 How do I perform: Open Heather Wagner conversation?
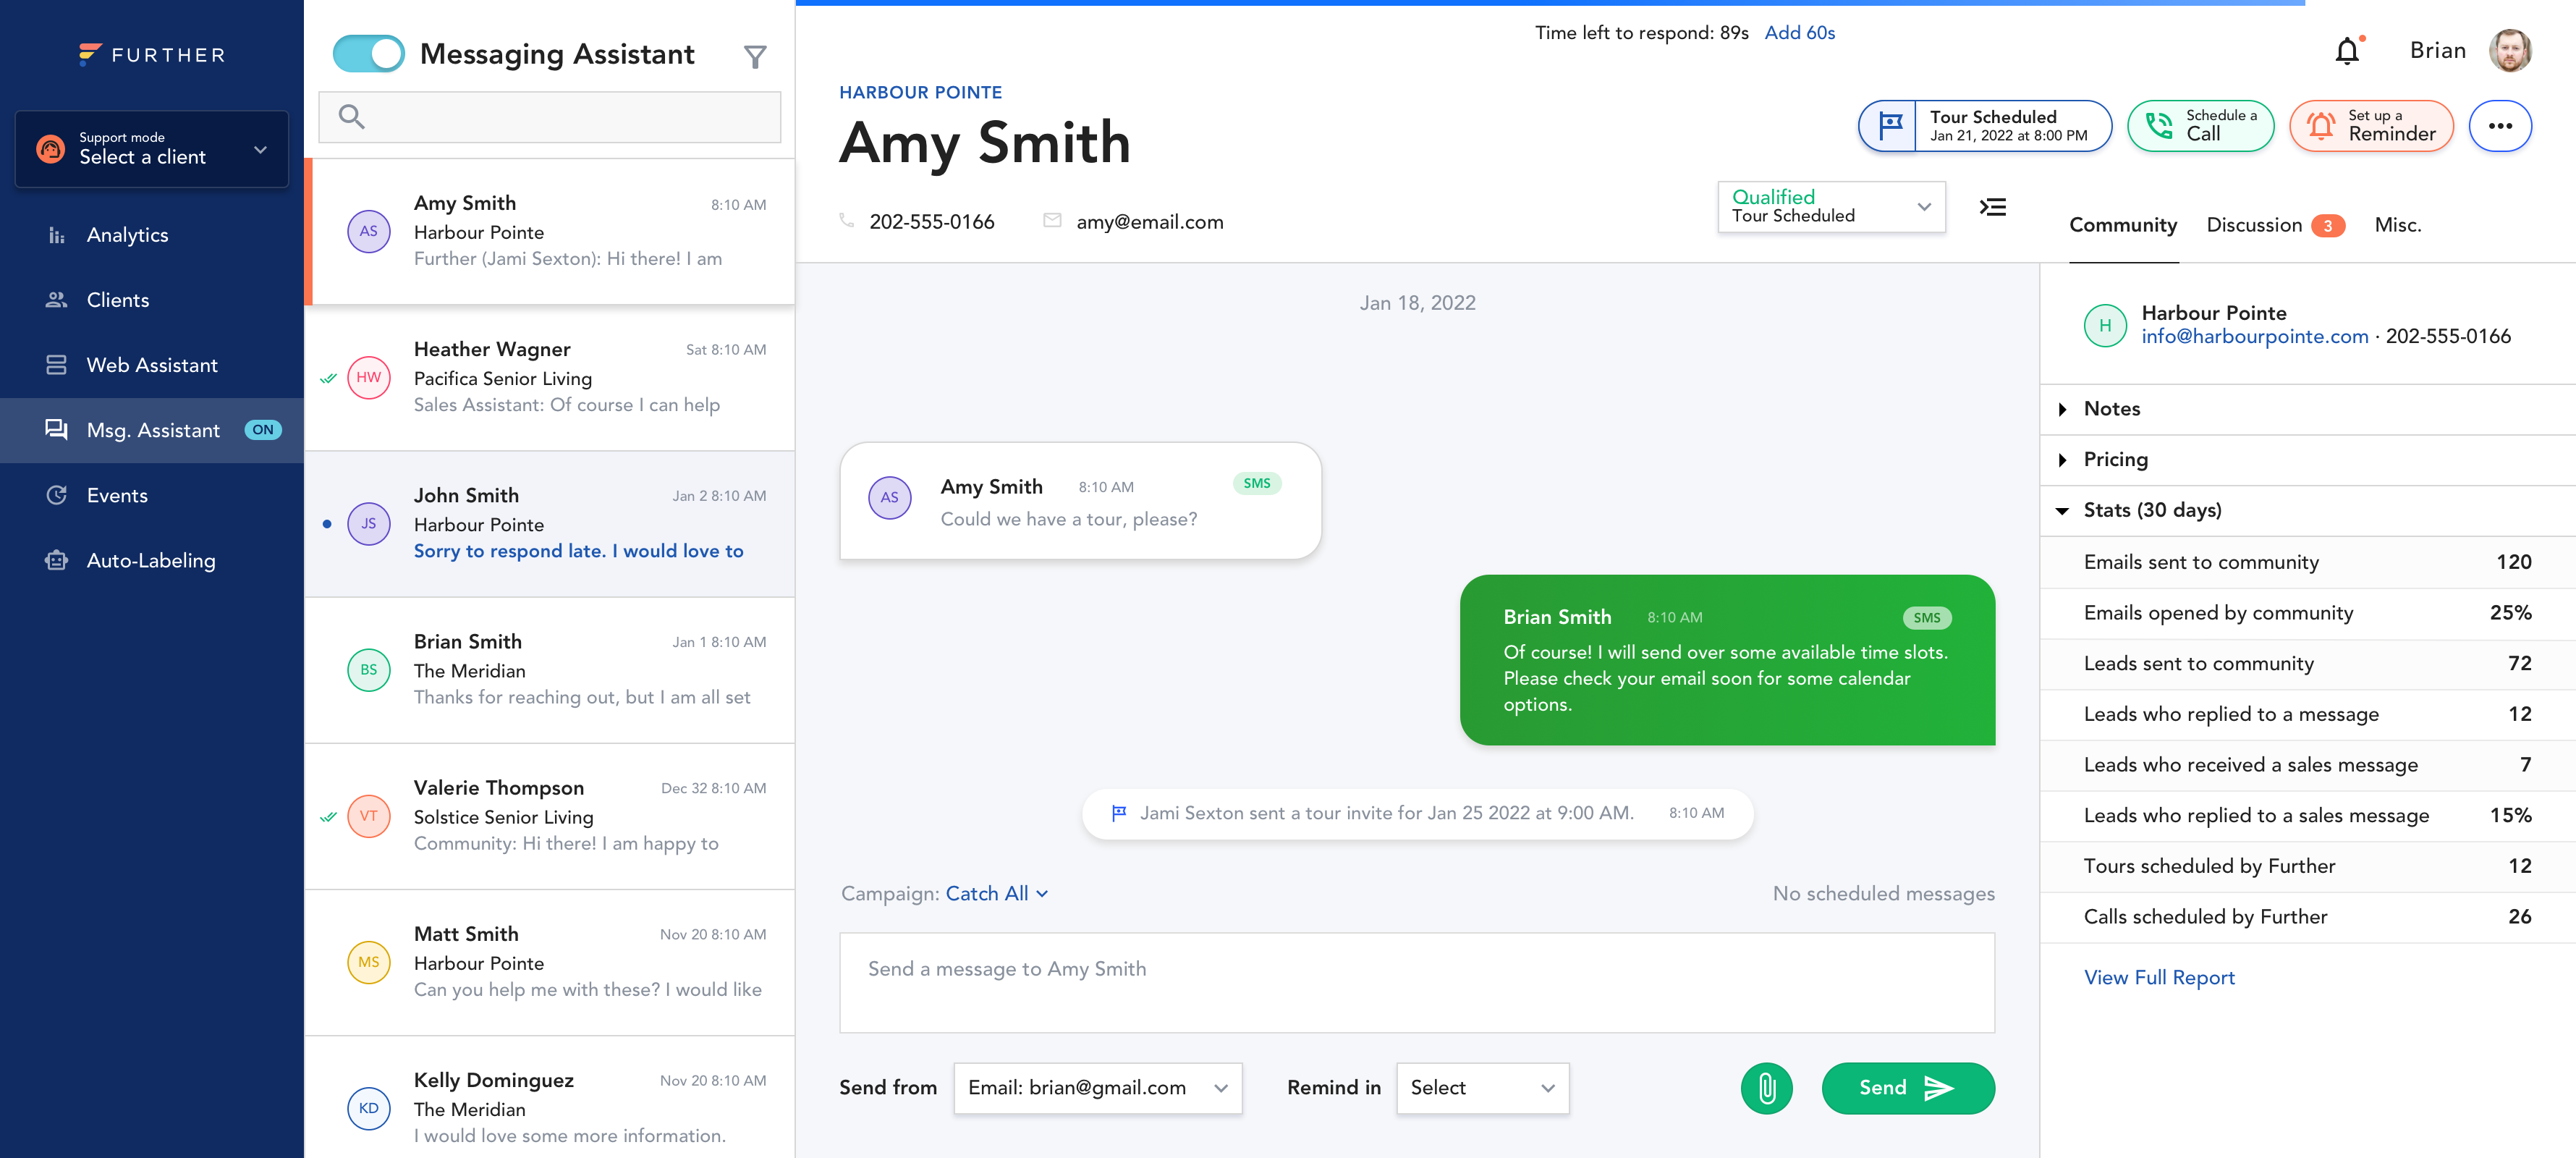(549, 377)
